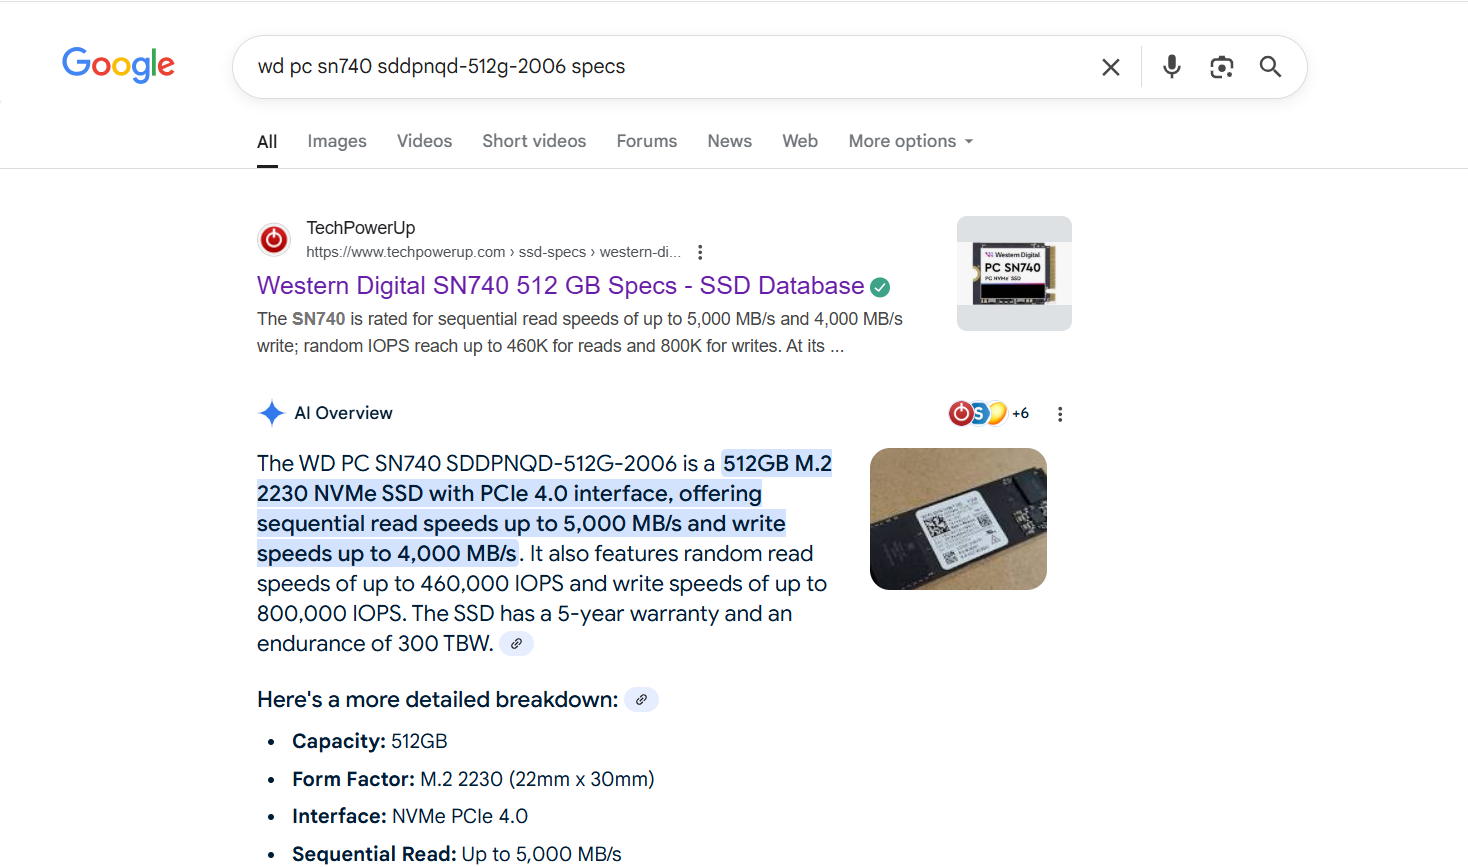Screen dimensions: 1468x867
Task: Click the verified checkmark badge beside the result title
Action: pos(879,287)
